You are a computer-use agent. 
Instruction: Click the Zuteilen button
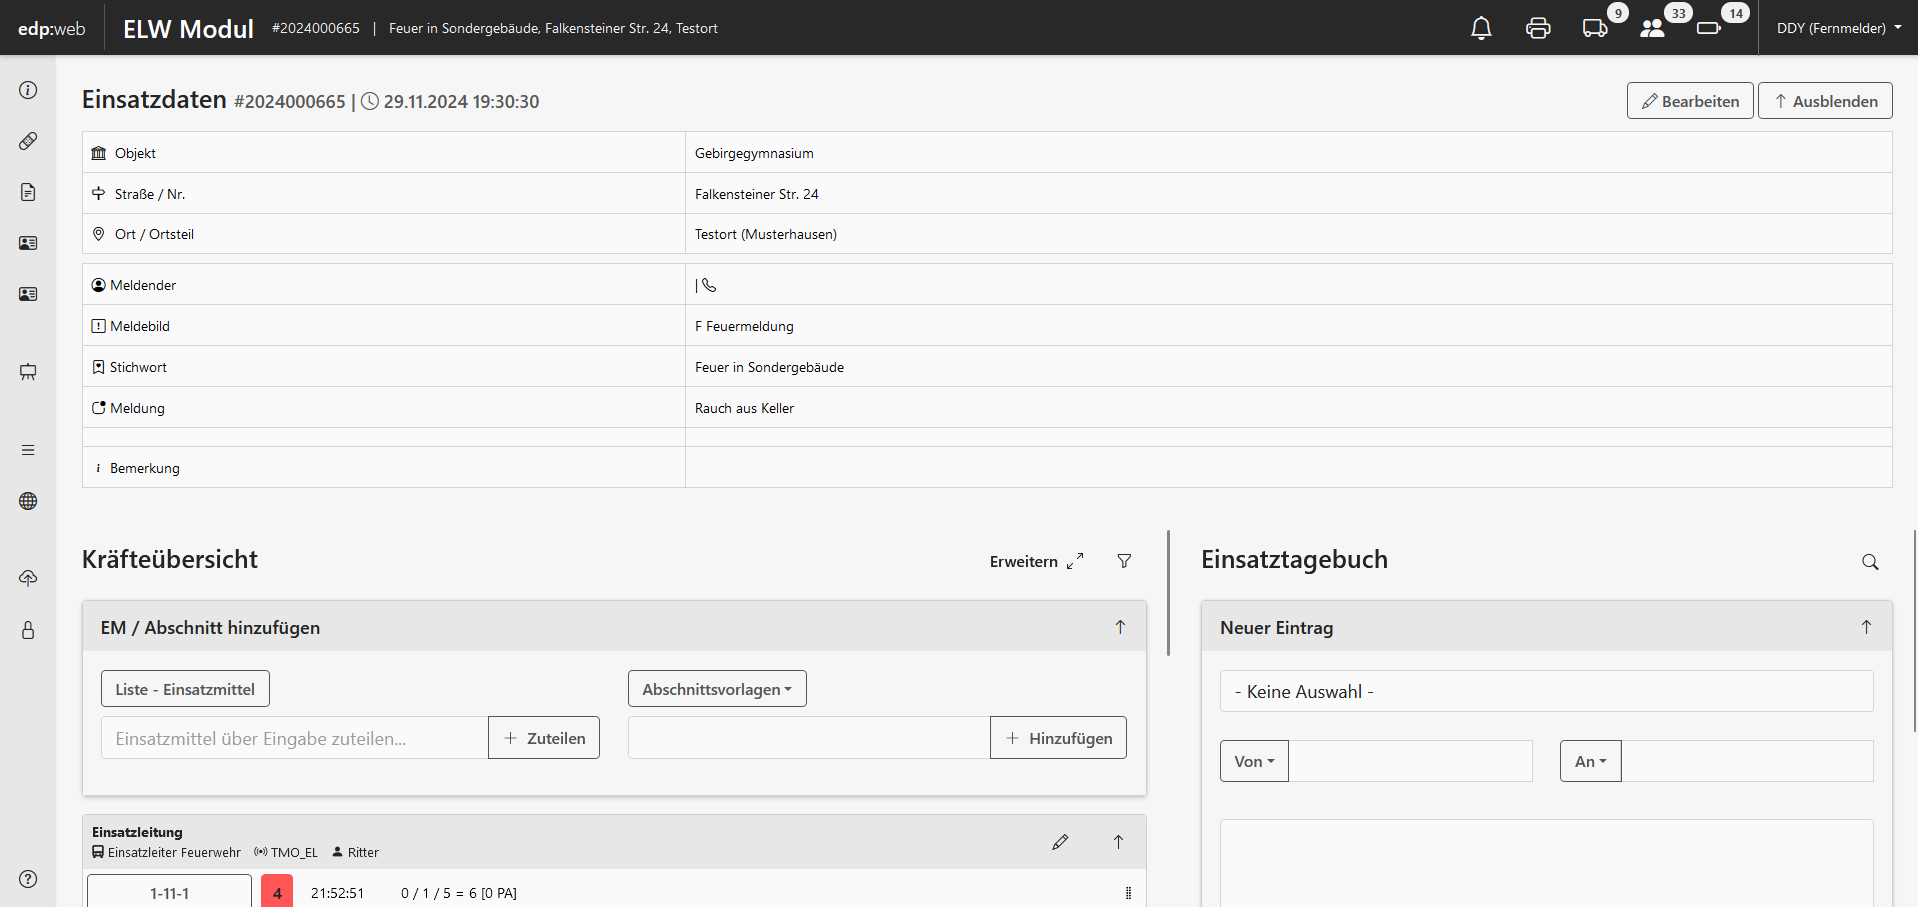tap(544, 738)
